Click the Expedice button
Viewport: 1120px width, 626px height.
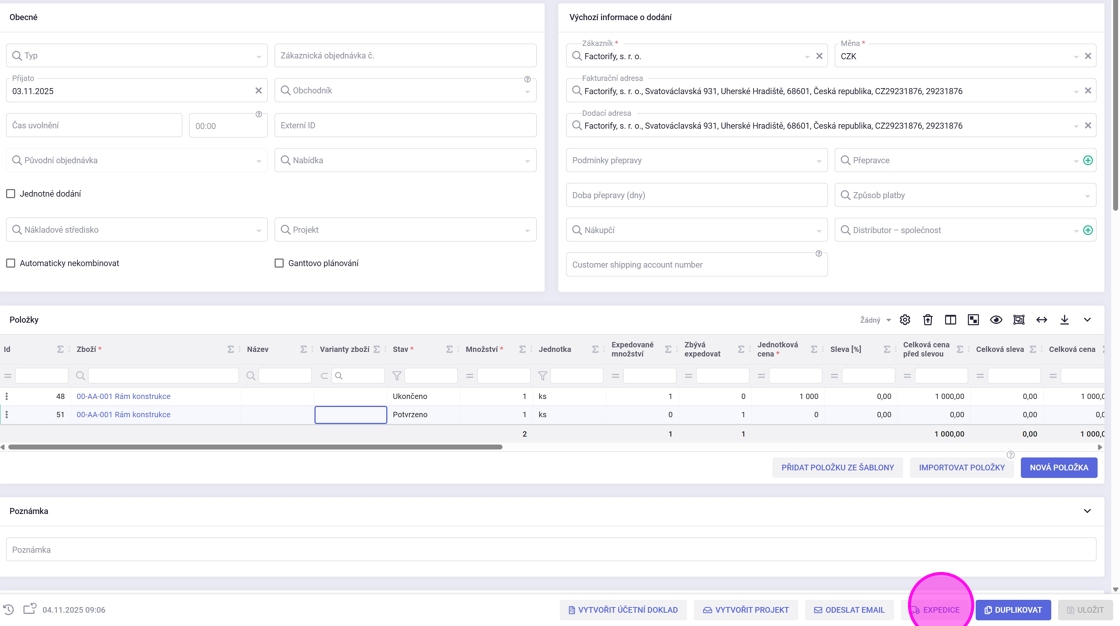click(x=934, y=610)
